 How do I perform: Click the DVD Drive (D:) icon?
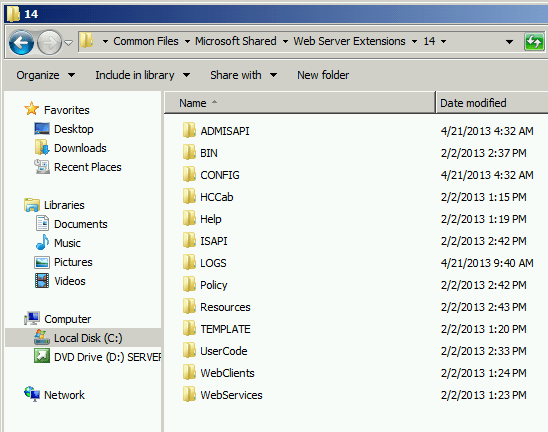pyautogui.click(x=42, y=356)
